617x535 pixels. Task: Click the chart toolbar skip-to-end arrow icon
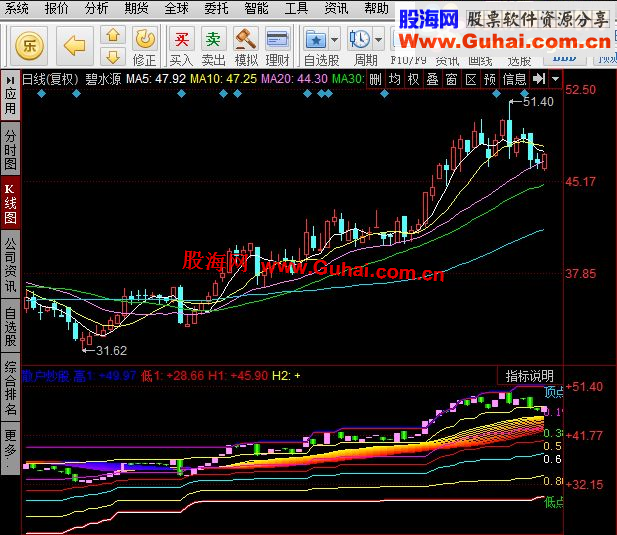click(539, 79)
